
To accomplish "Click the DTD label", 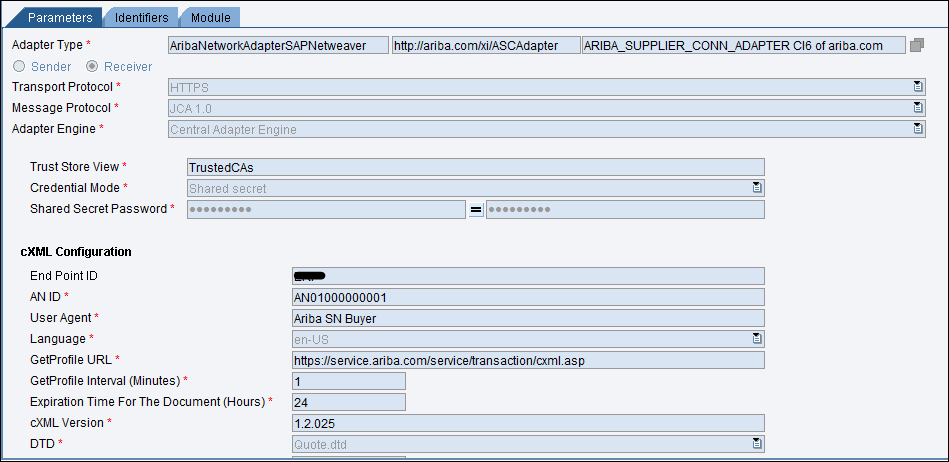I will click(42, 443).
